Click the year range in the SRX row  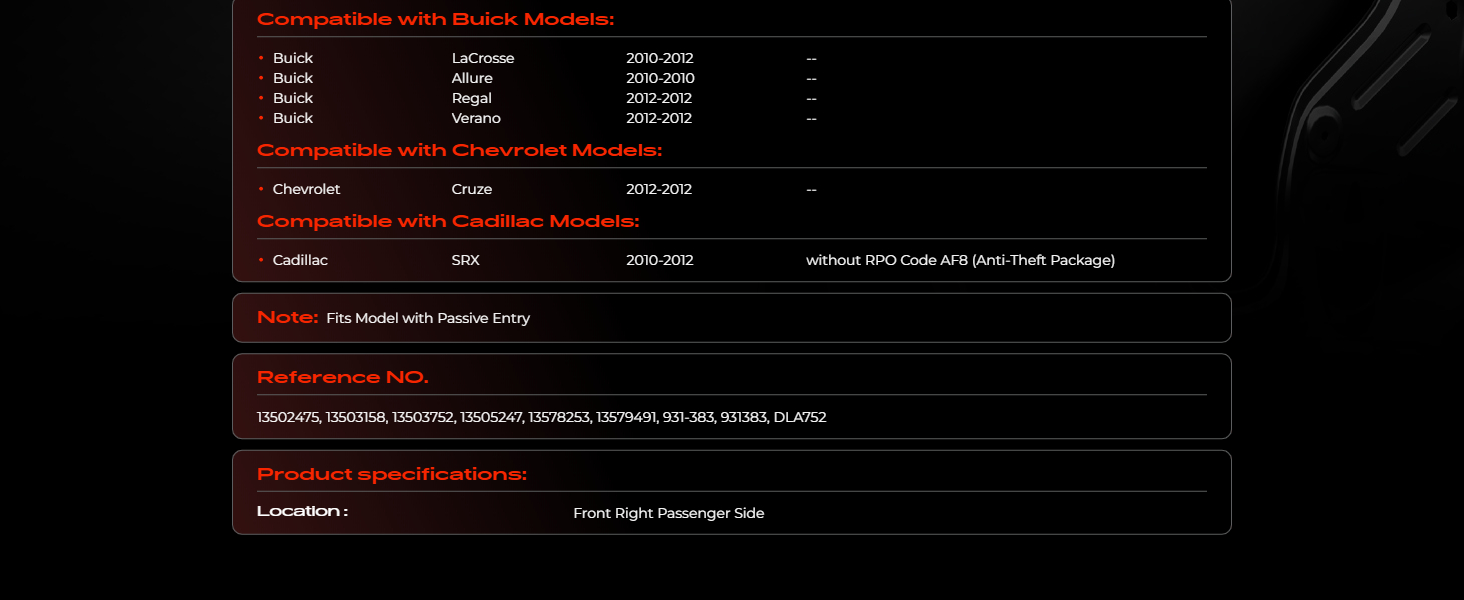660,260
